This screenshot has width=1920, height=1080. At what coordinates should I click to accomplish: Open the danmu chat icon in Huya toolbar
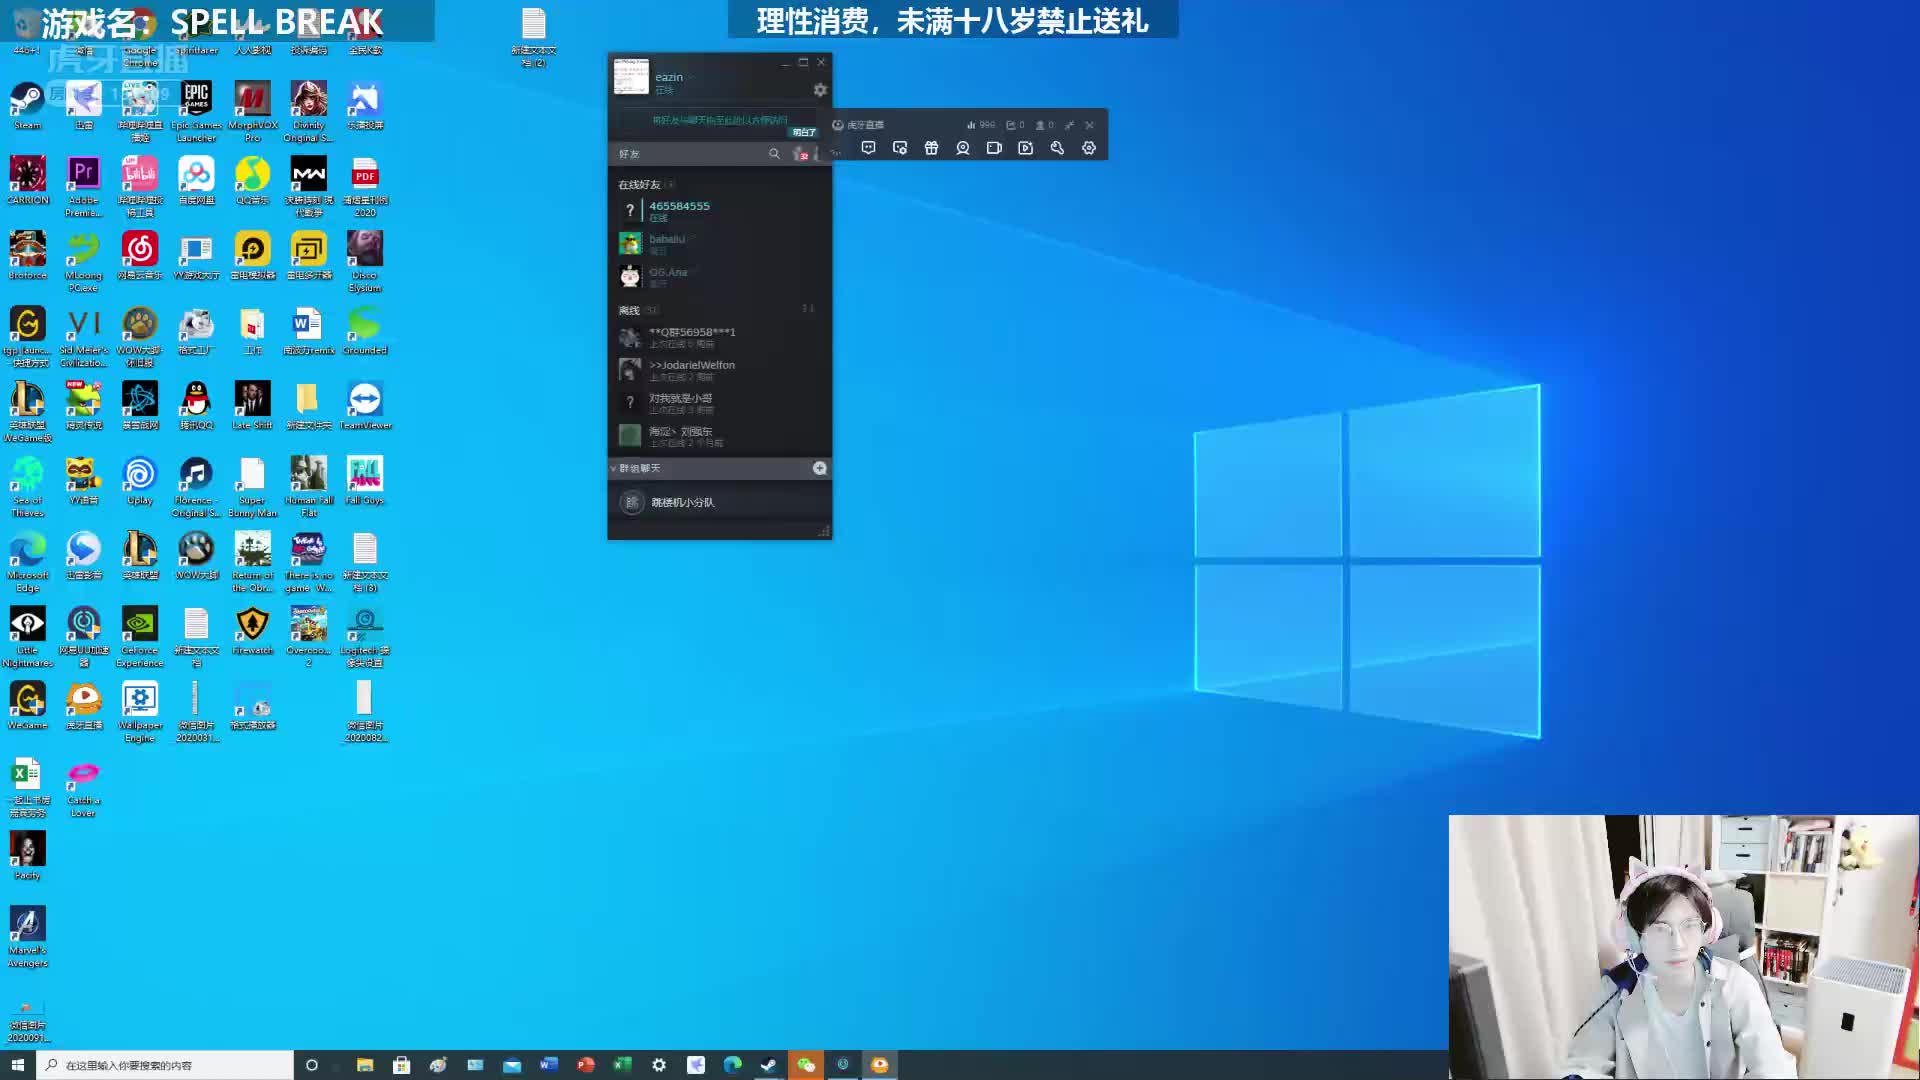868,148
